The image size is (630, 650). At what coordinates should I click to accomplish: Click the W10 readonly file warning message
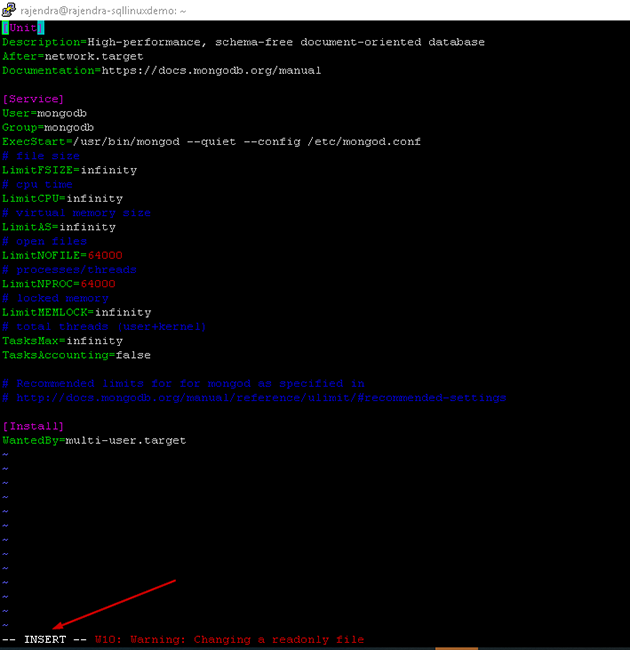pyautogui.click(x=229, y=640)
